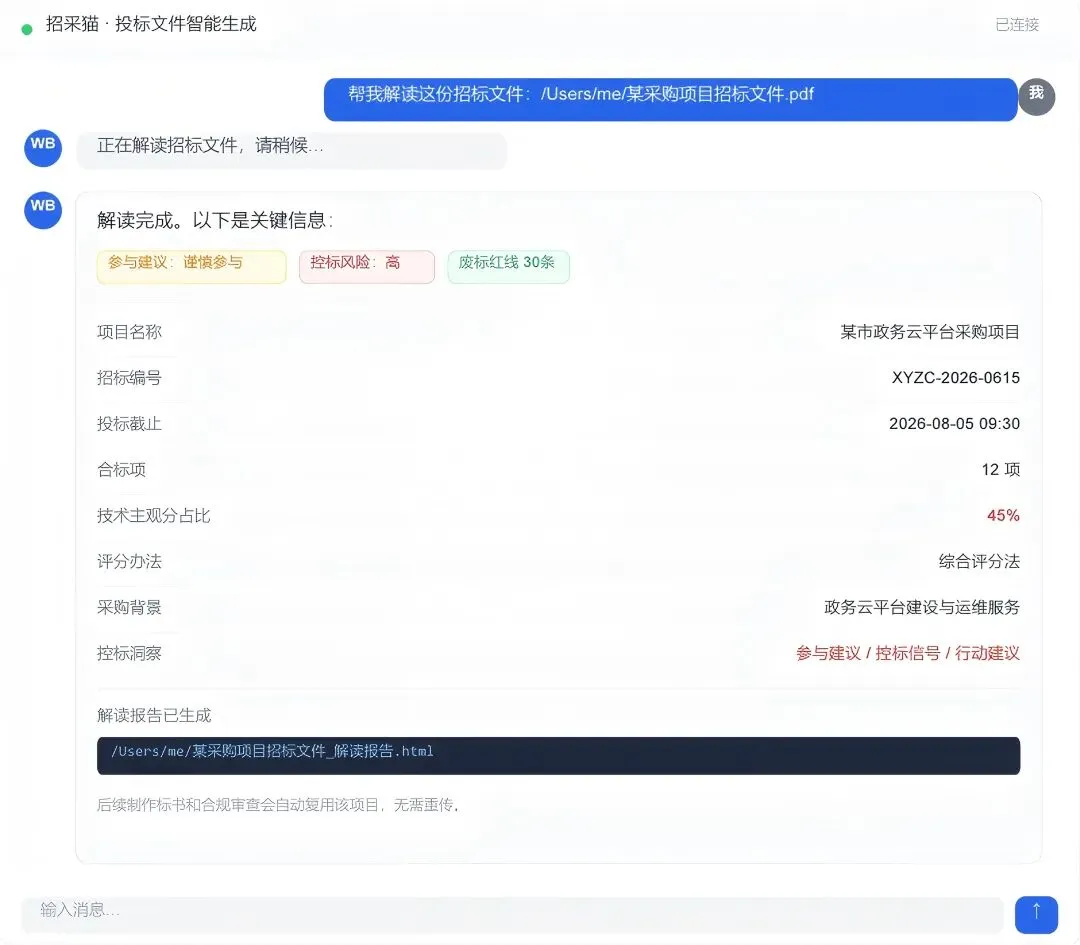The width and height of the screenshot is (1080, 945).
Task: Focus the 输入消息 message input field
Action: 512,913
